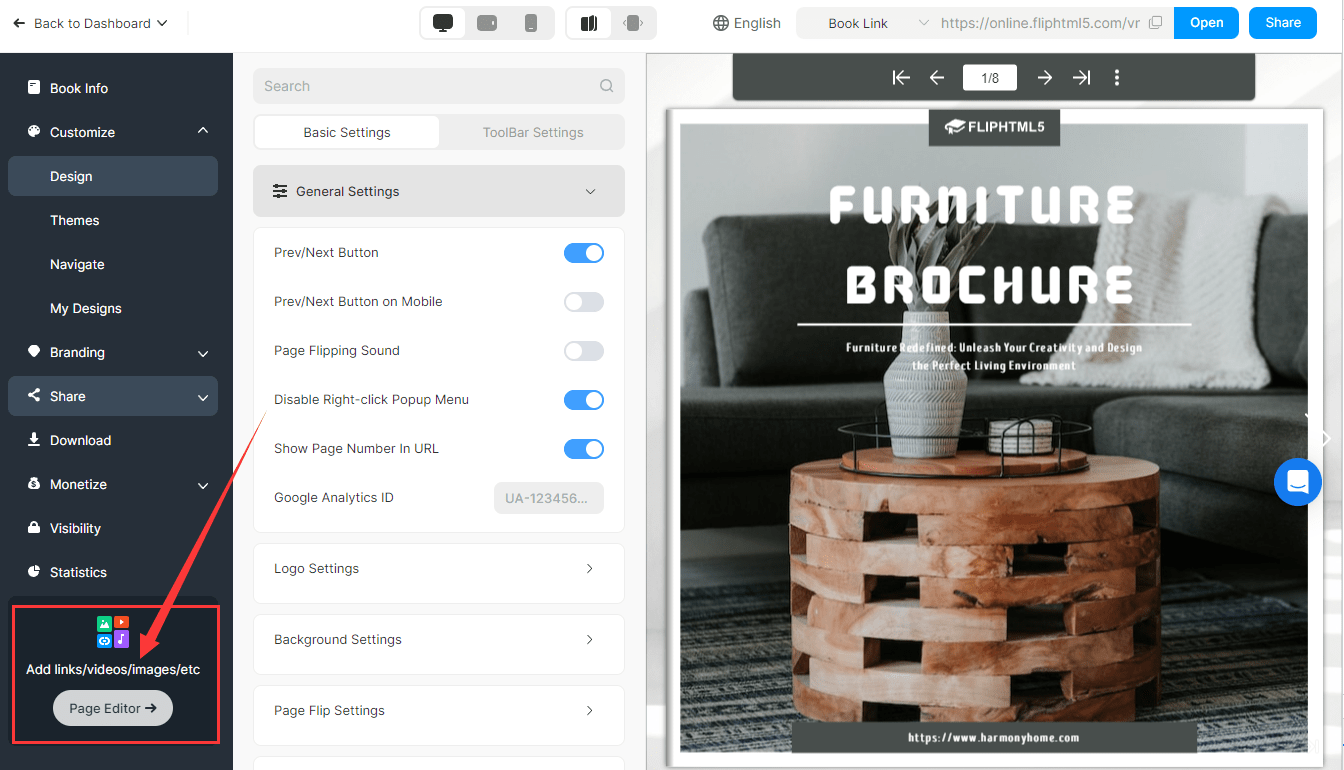The height and width of the screenshot is (770, 1344).
Task: Click the Book Info icon
Action: (34, 88)
